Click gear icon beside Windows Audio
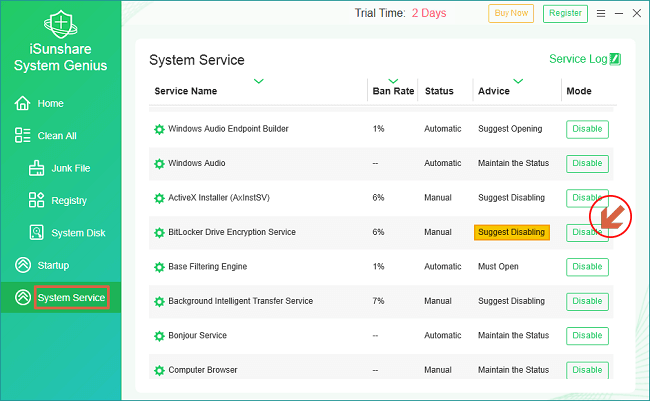Viewport: 650px width, 401px height. 159,164
